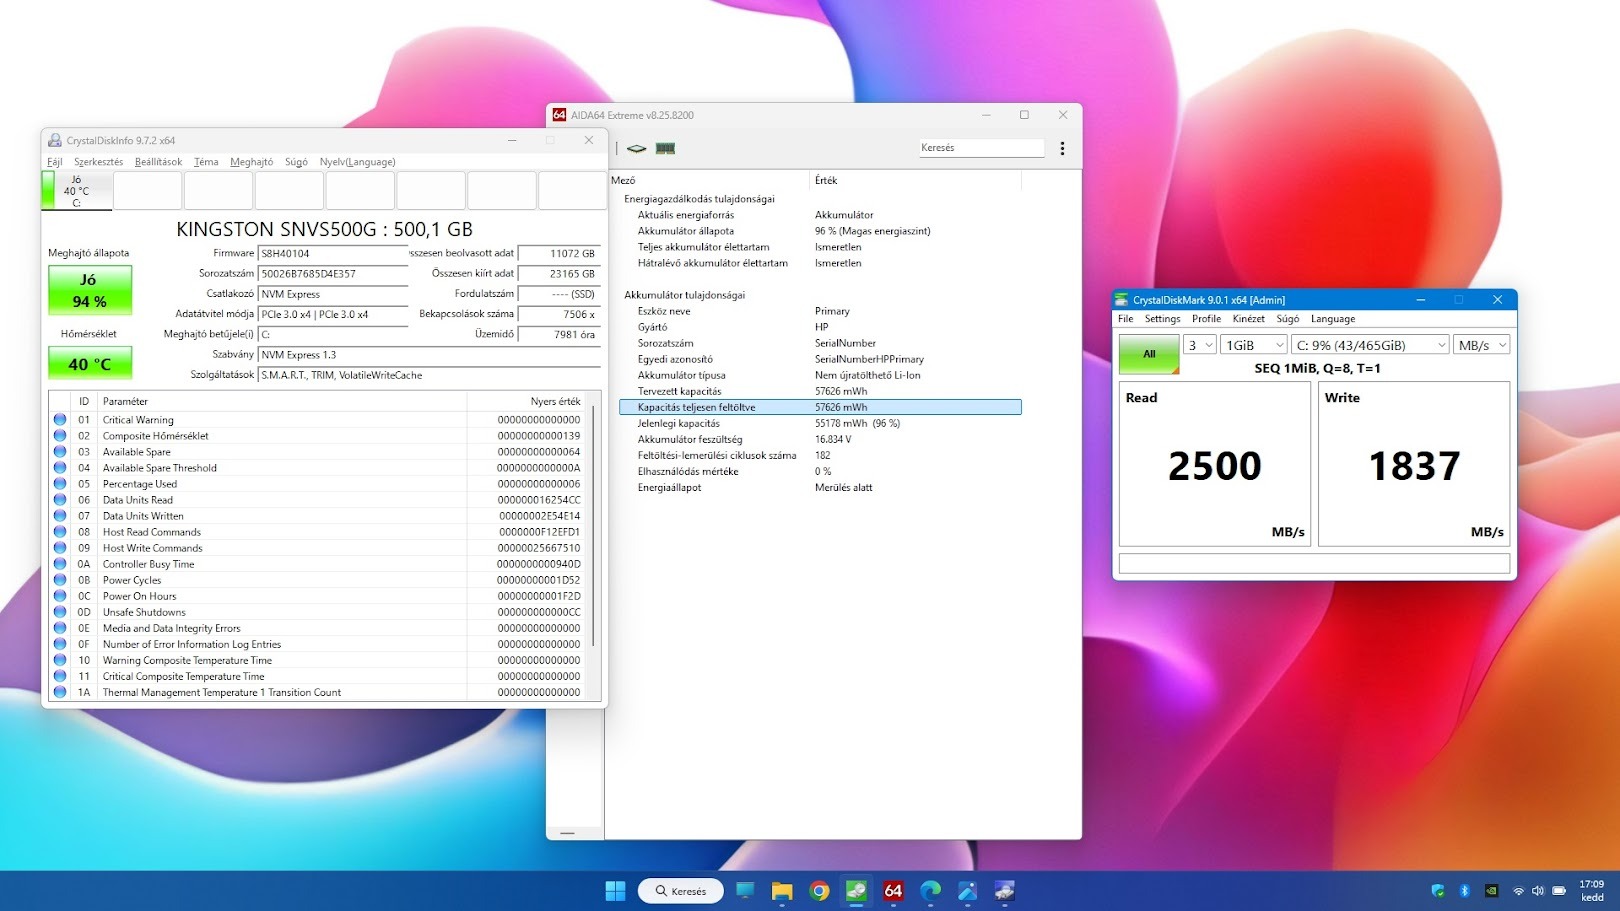1620x911 pixels.
Task: Switch to AIDA64 via the red 64 taskbar icon
Action: 893,891
